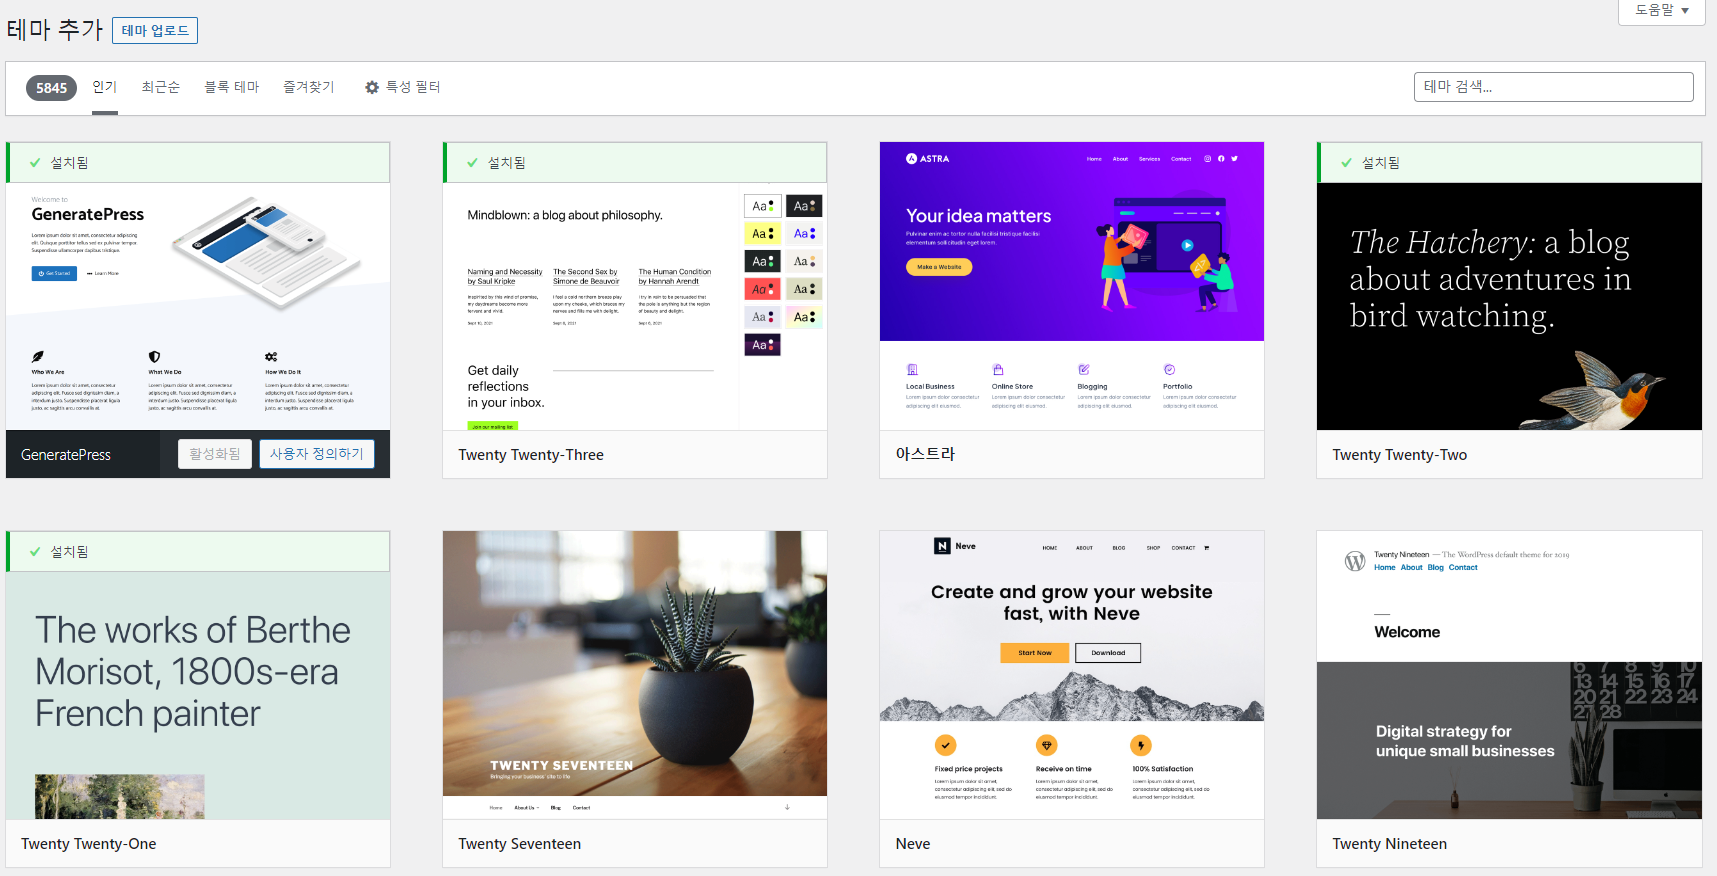1717x876 pixels.
Task: Click the Portfolio icon in Astra preview
Action: pyautogui.click(x=1169, y=370)
